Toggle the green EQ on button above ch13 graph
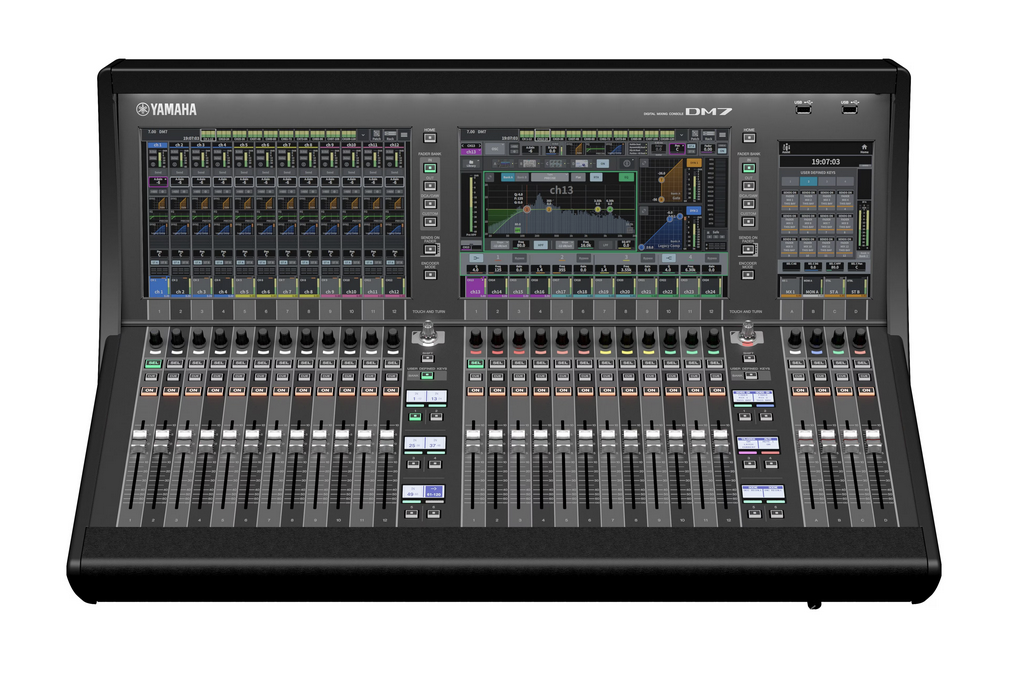This screenshot has width=1016, height=686. 626,177
